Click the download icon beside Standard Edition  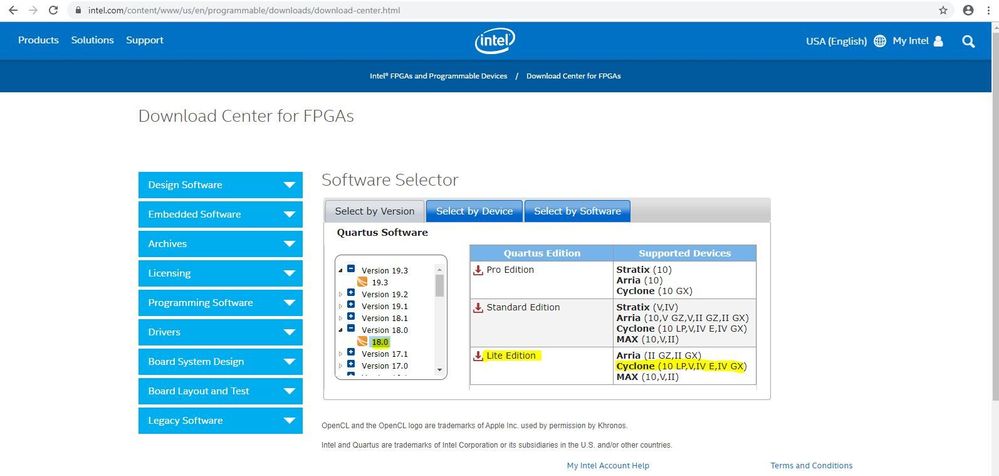pos(478,308)
